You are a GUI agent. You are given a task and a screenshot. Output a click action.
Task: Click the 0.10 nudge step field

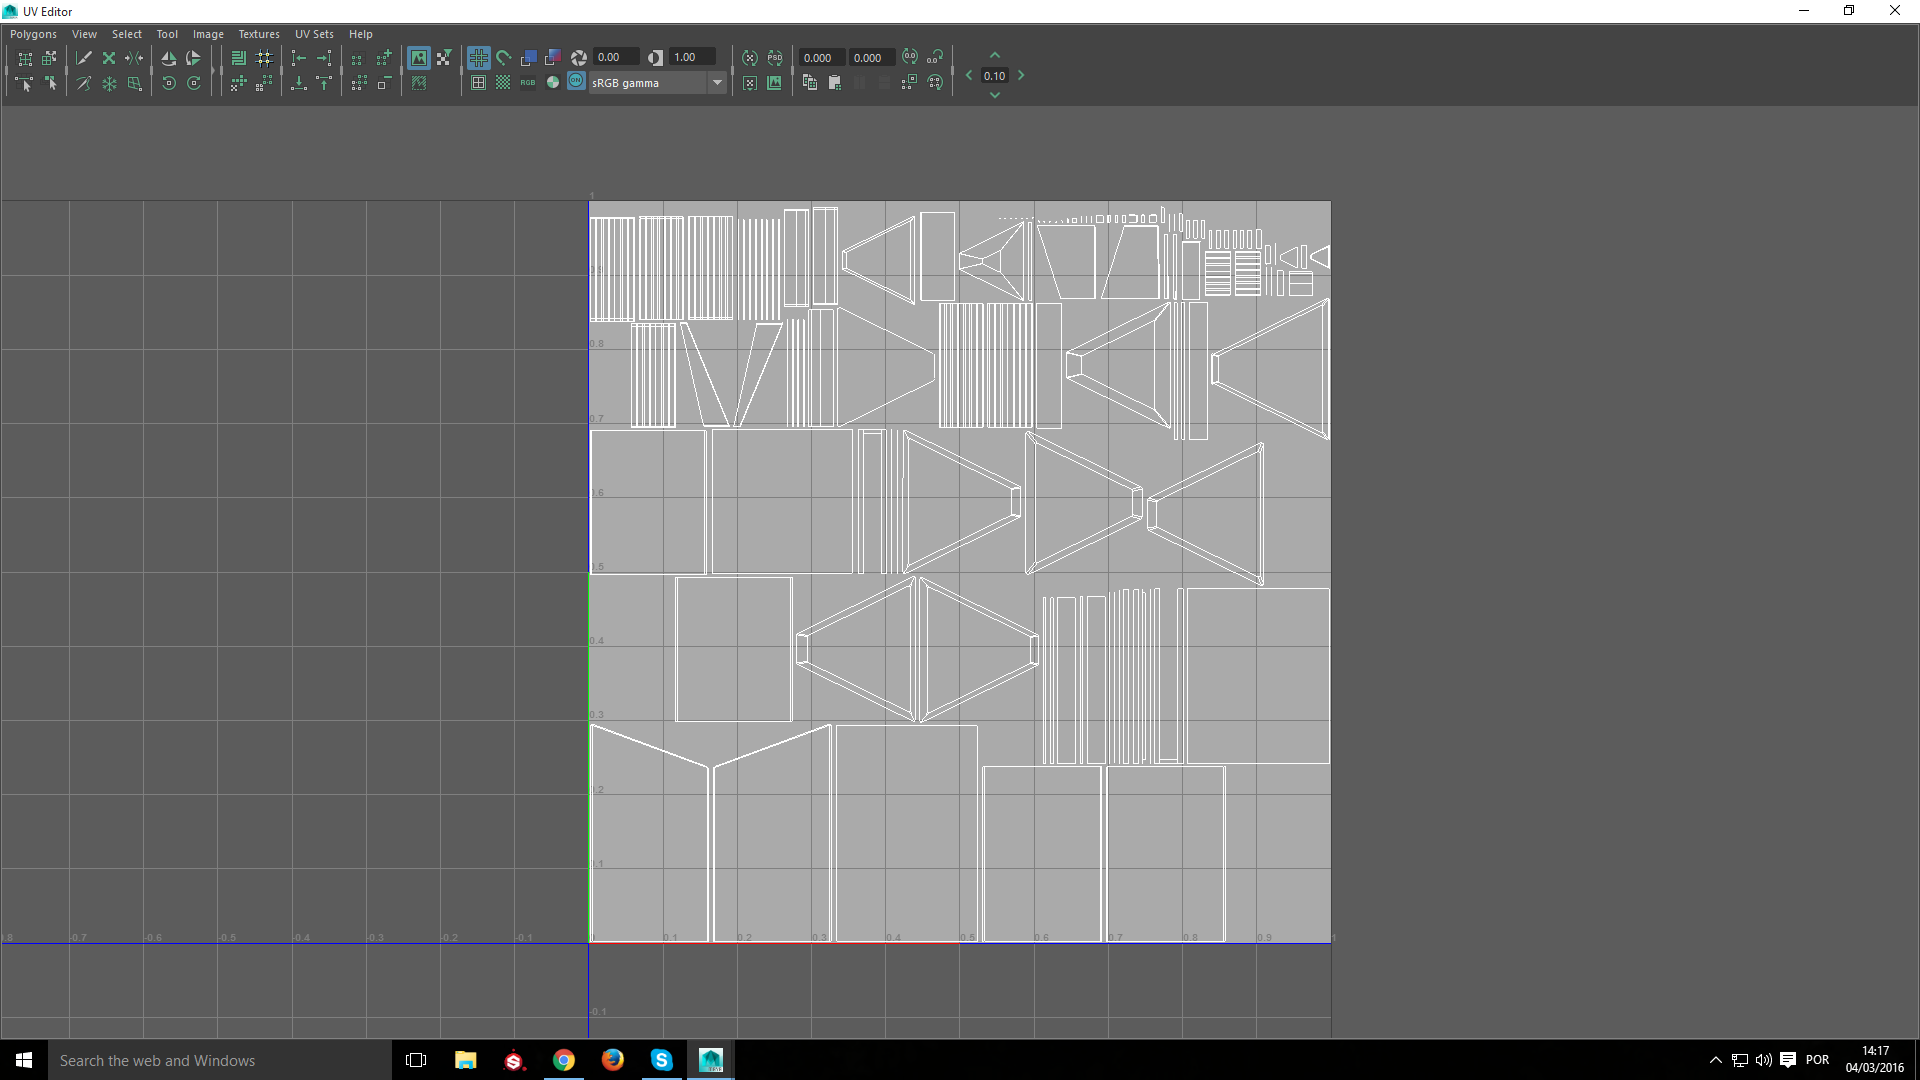pyautogui.click(x=995, y=76)
